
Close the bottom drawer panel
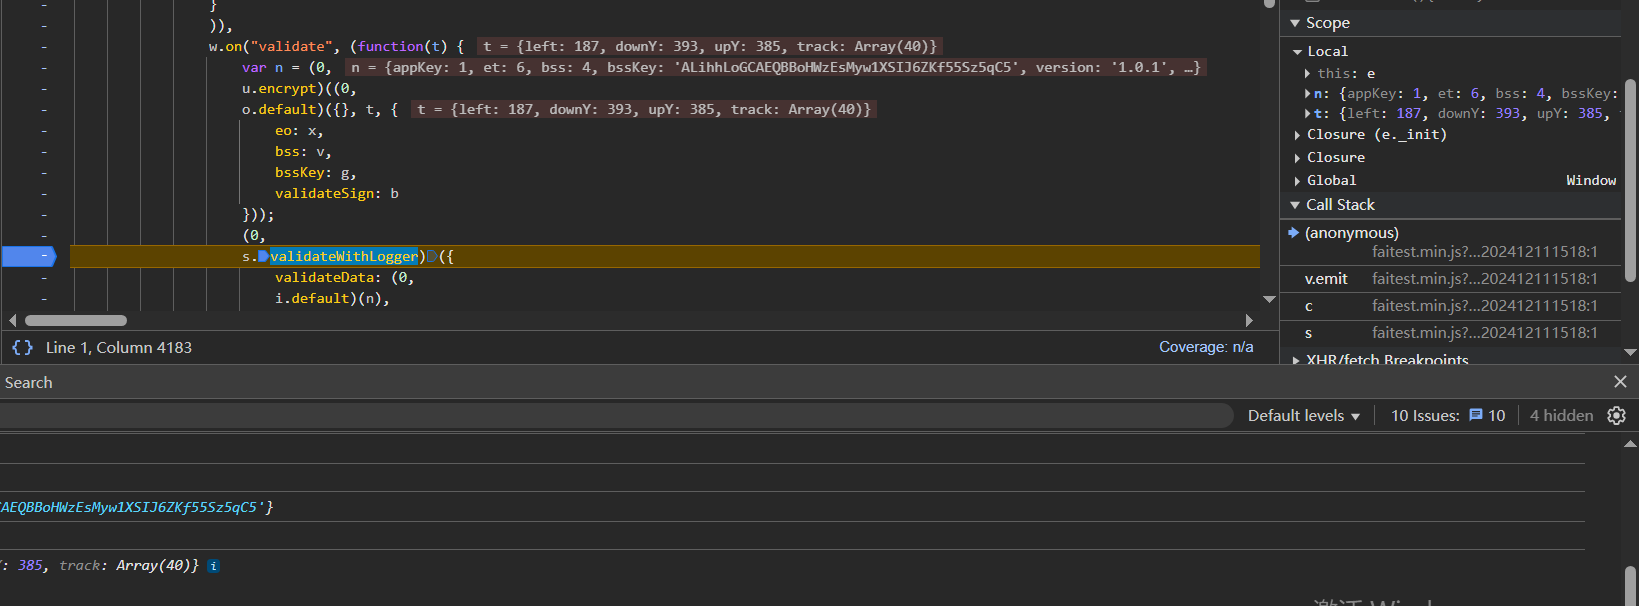(1620, 382)
